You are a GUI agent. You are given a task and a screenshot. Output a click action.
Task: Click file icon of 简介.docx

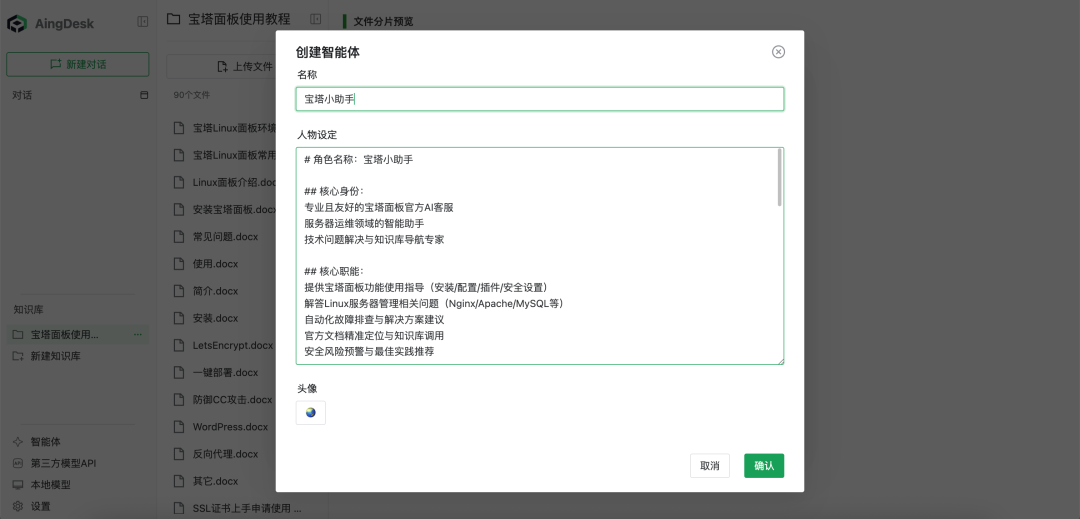point(179,291)
